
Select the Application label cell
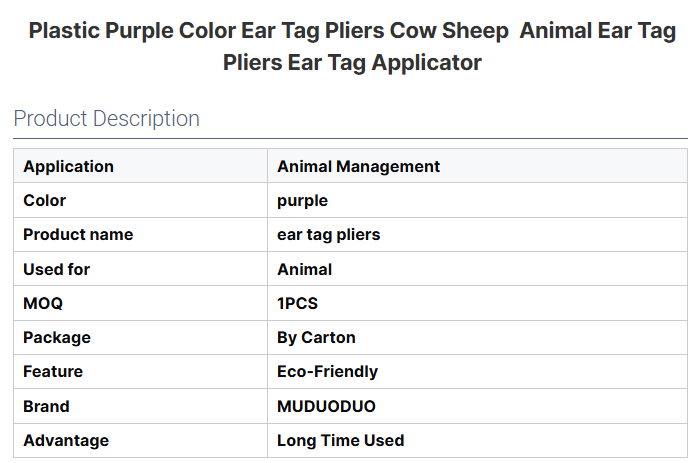[68, 166]
